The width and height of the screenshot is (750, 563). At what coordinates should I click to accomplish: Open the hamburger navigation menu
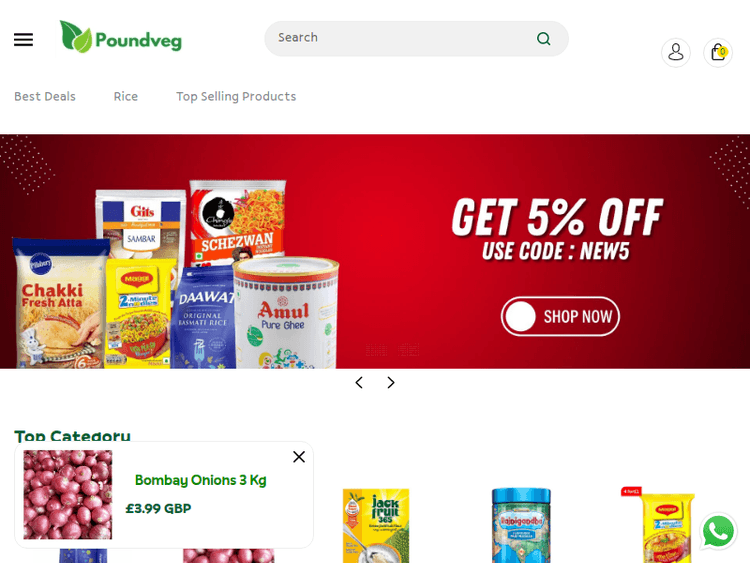pyautogui.click(x=23, y=39)
